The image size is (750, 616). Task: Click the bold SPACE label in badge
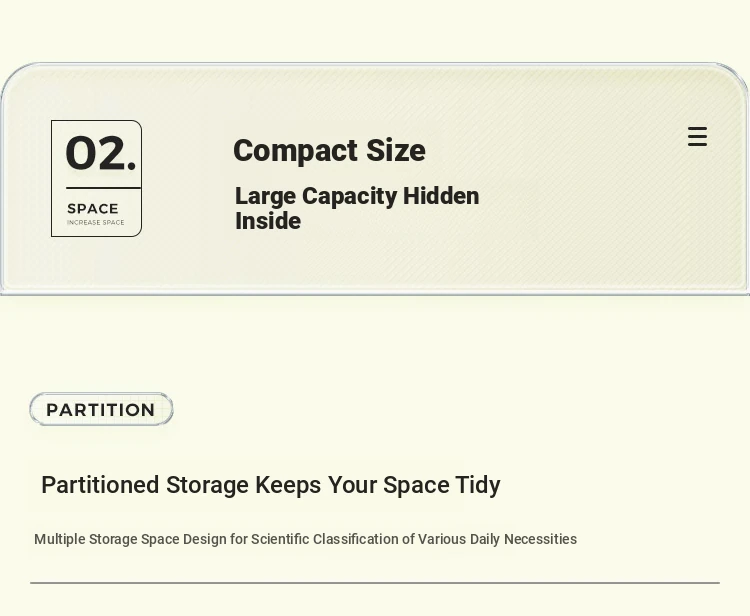93,209
